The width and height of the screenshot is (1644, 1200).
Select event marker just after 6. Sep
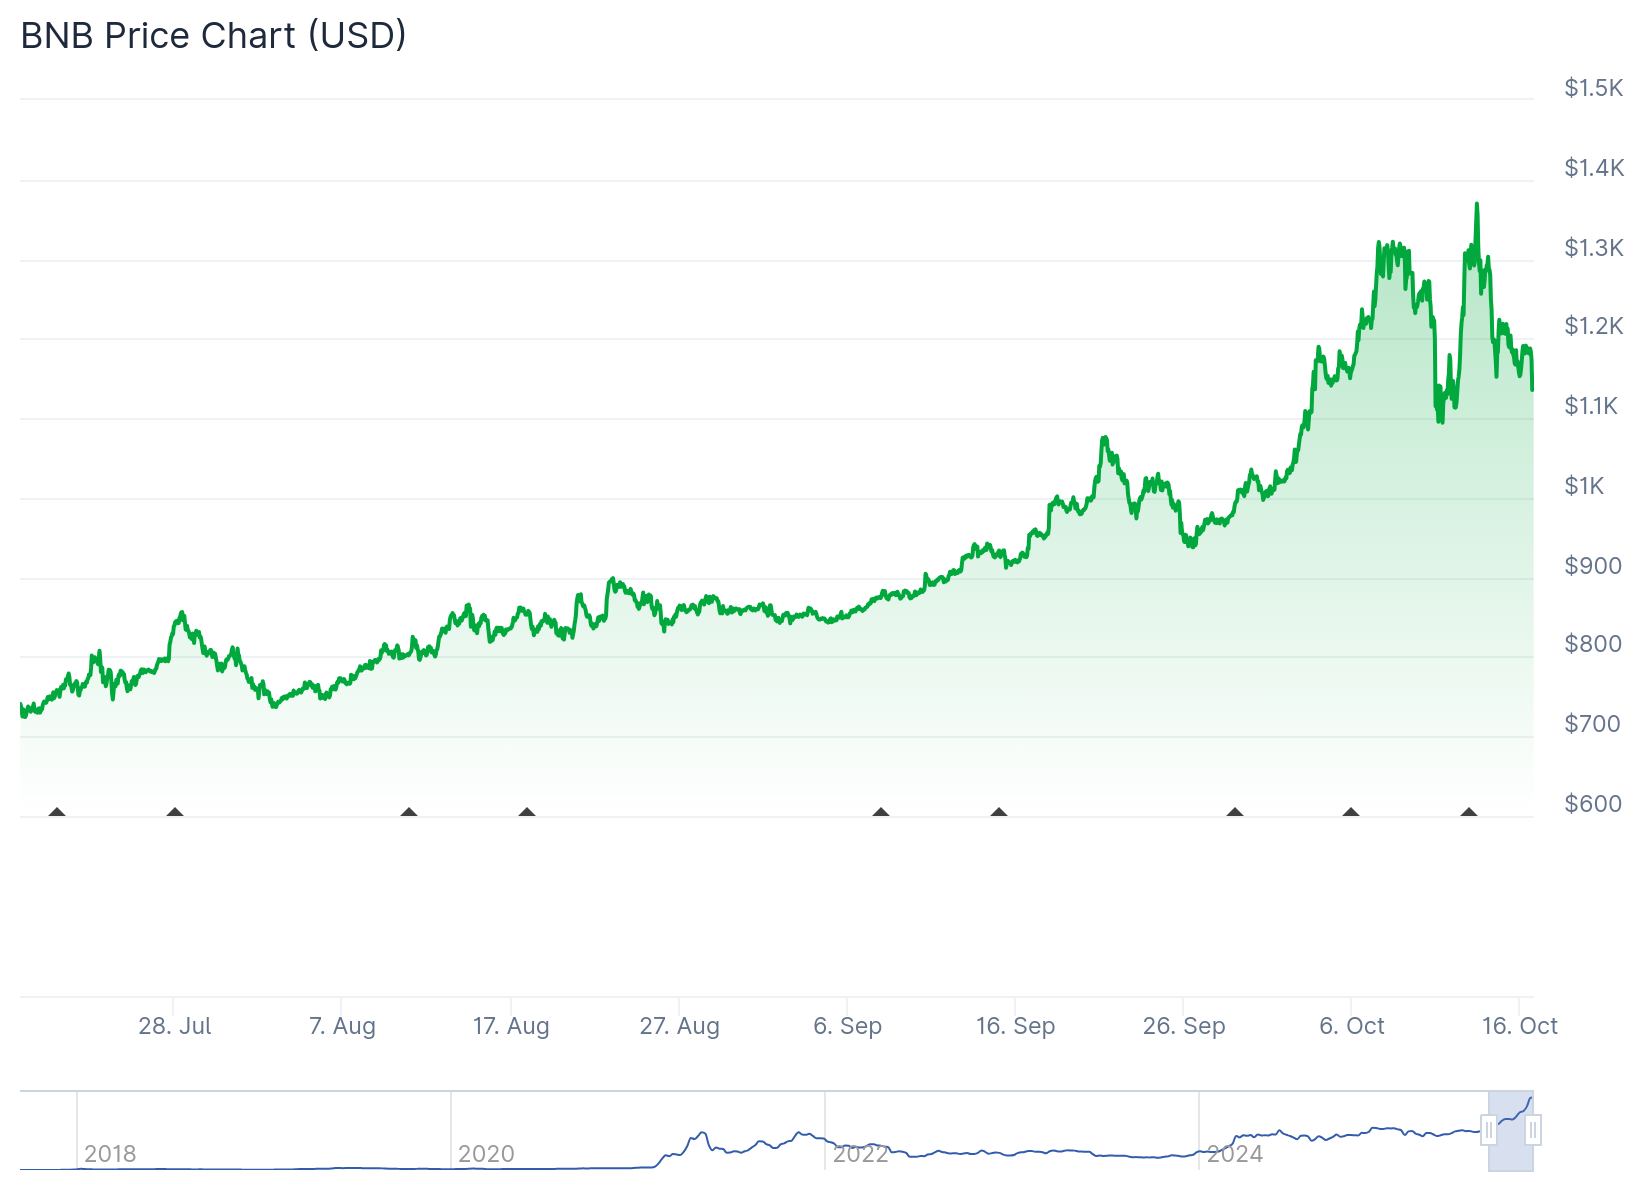tap(881, 813)
